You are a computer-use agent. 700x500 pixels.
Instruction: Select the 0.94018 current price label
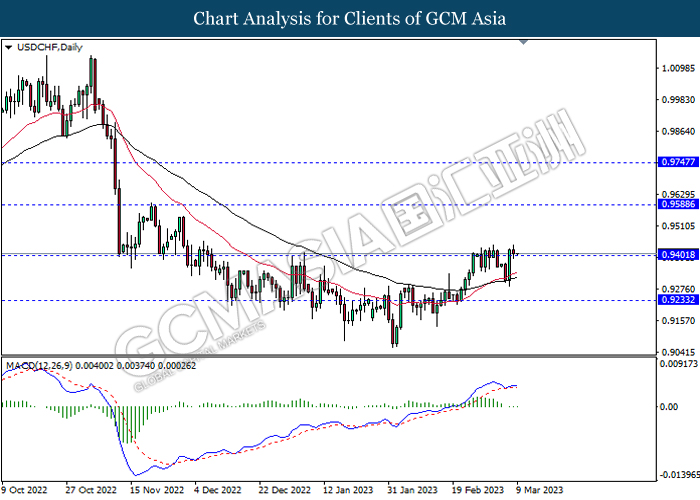pos(679,255)
